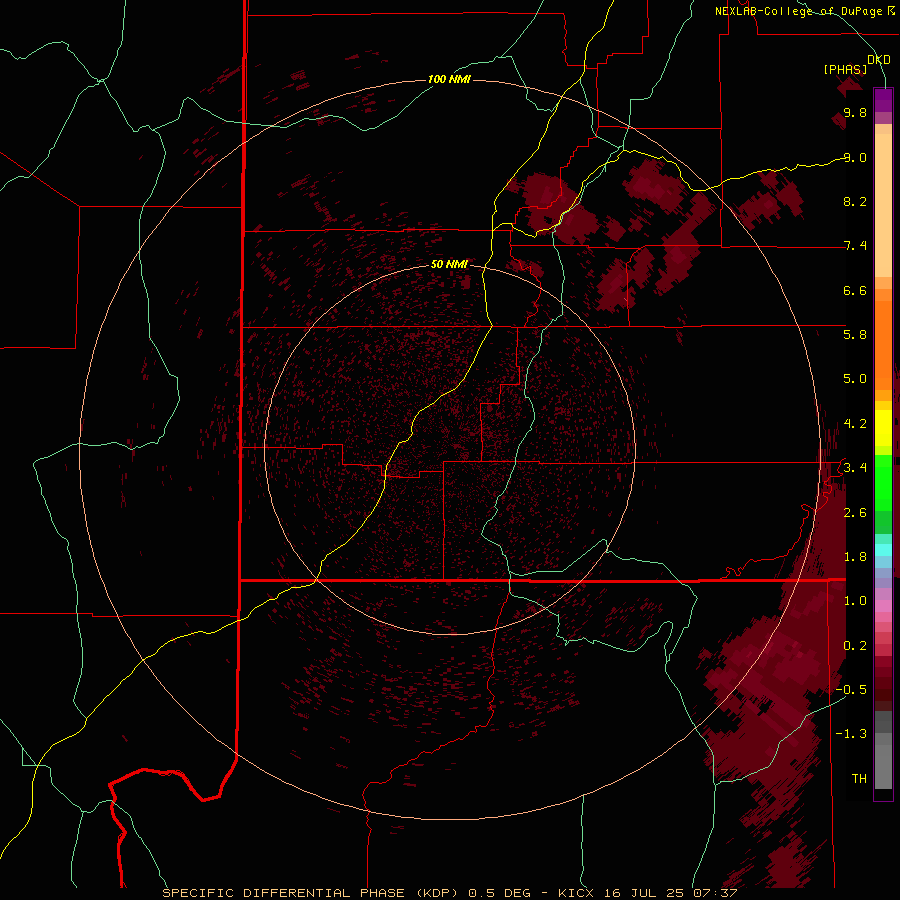Image resolution: width=900 pixels, height=900 pixels.
Task: Select the peach segment of the color bar
Action: tap(883, 205)
